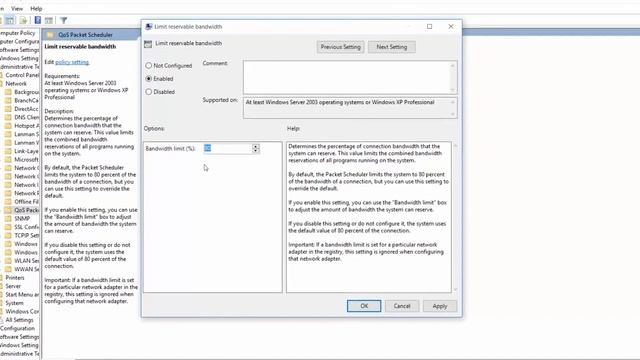
Task: Select the Computer Policy root node
Action: coord(18,33)
